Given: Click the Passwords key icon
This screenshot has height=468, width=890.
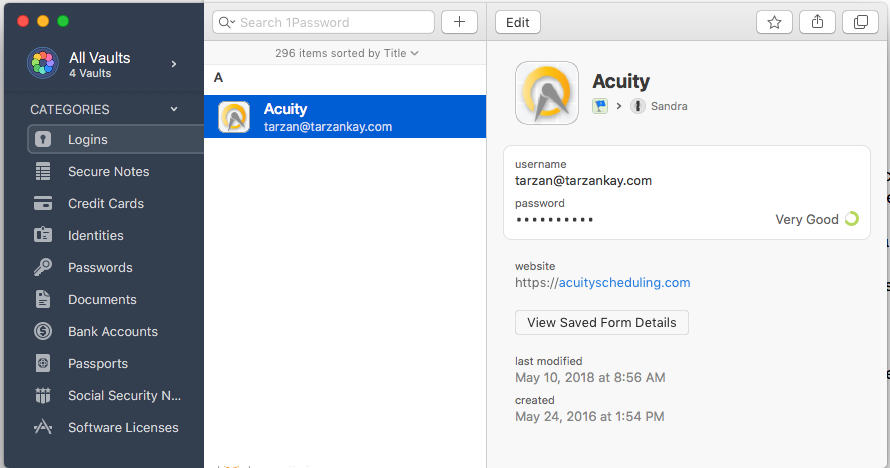Looking at the screenshot, I should click(43, 267).
